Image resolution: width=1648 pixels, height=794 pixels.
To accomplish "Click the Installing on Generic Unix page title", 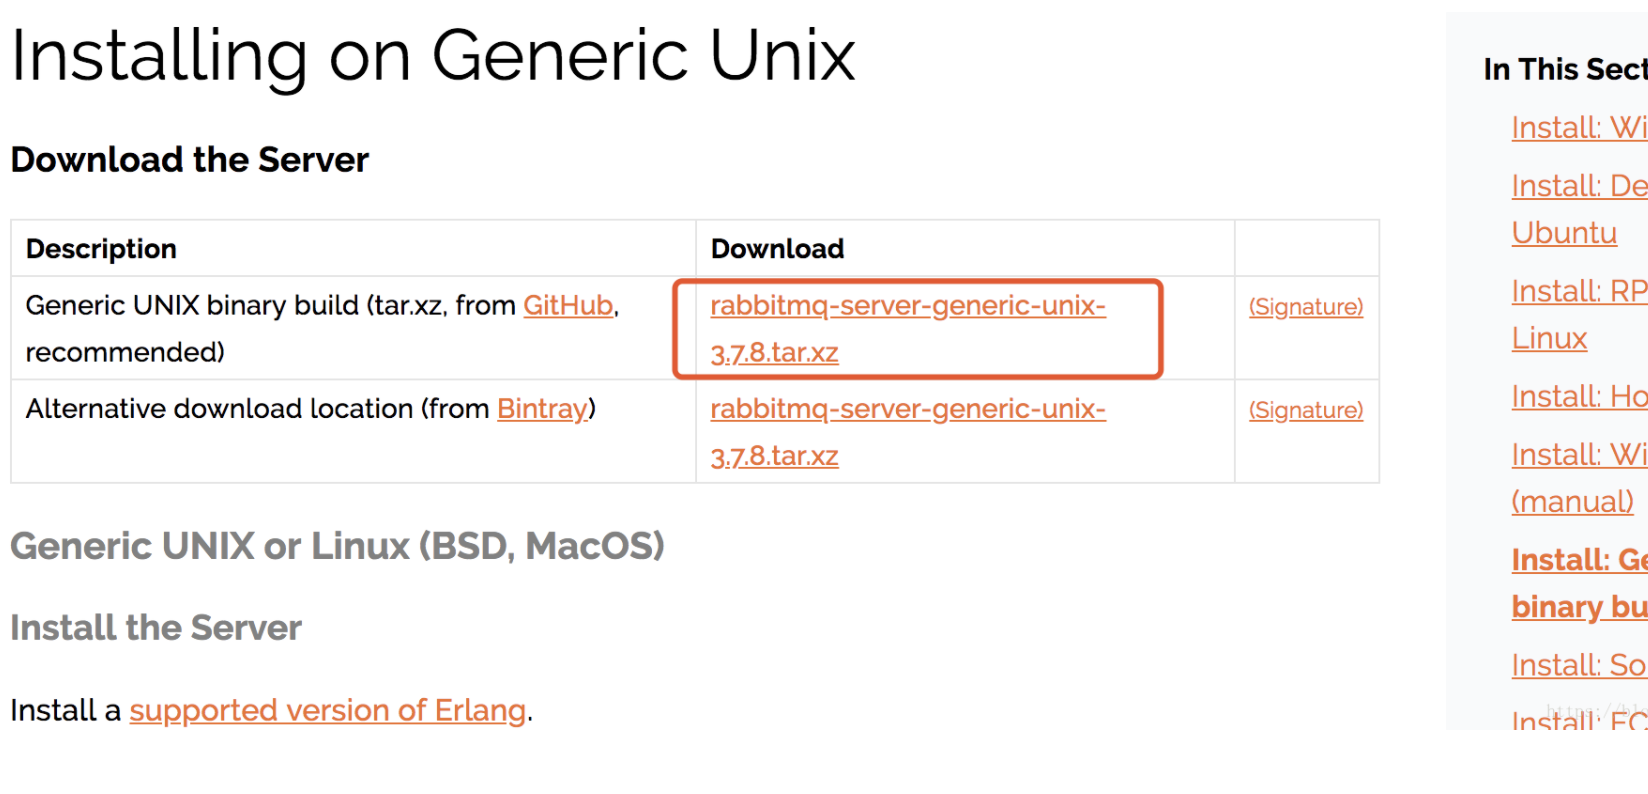I will (432, 55).
